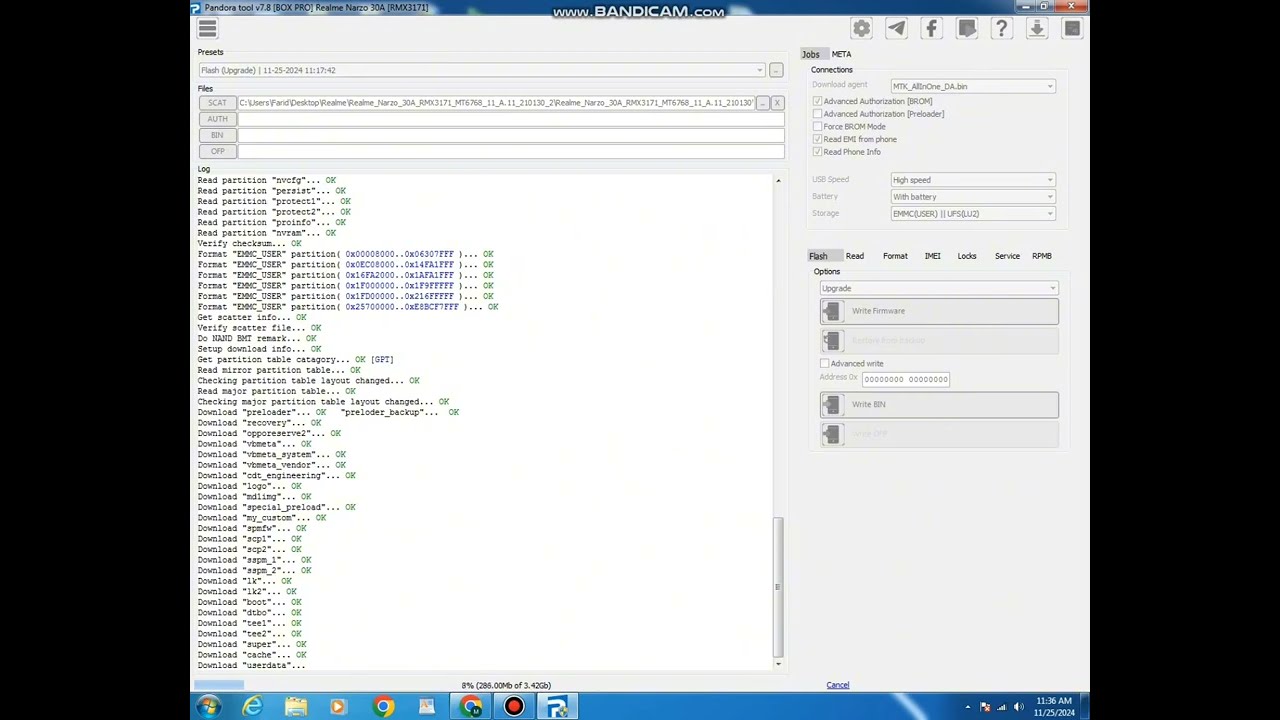This screenshot has height=720, width=1280.
Task: Open help via question mark icon
Action: [x=1001, y=29]
